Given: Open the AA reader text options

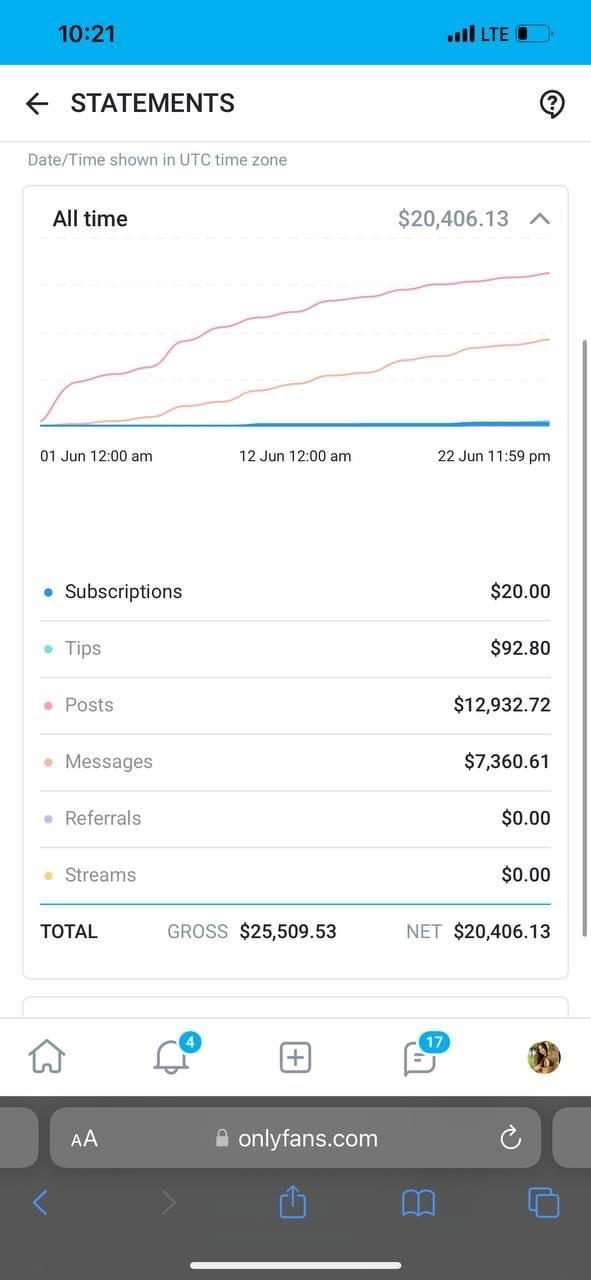Looking at the screenshot, I should [x=84, y=1138].
